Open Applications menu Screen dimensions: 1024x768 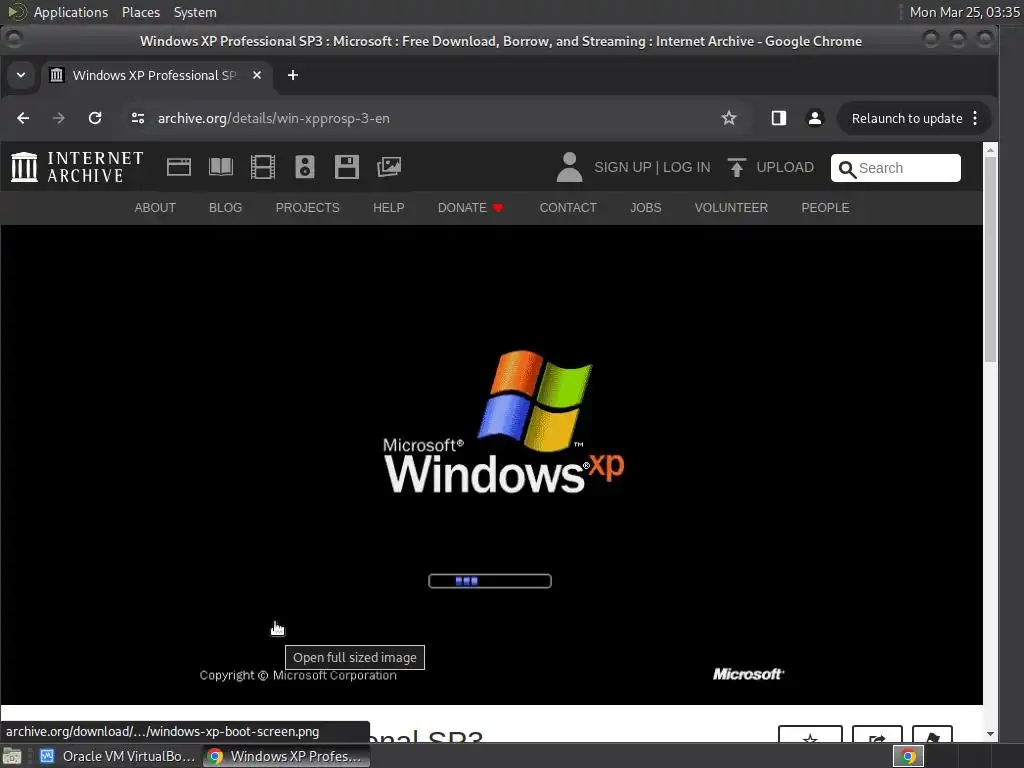pyautogui.click(x=71, y=12)
